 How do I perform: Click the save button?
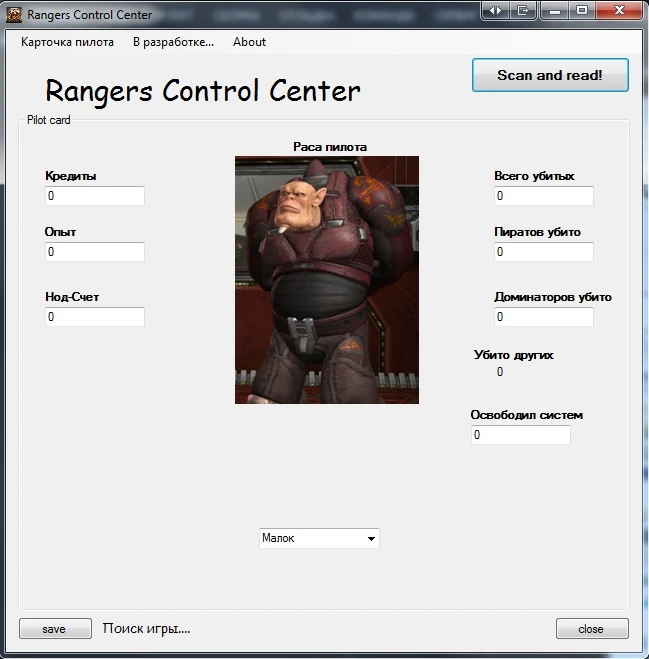pos(55,629)
